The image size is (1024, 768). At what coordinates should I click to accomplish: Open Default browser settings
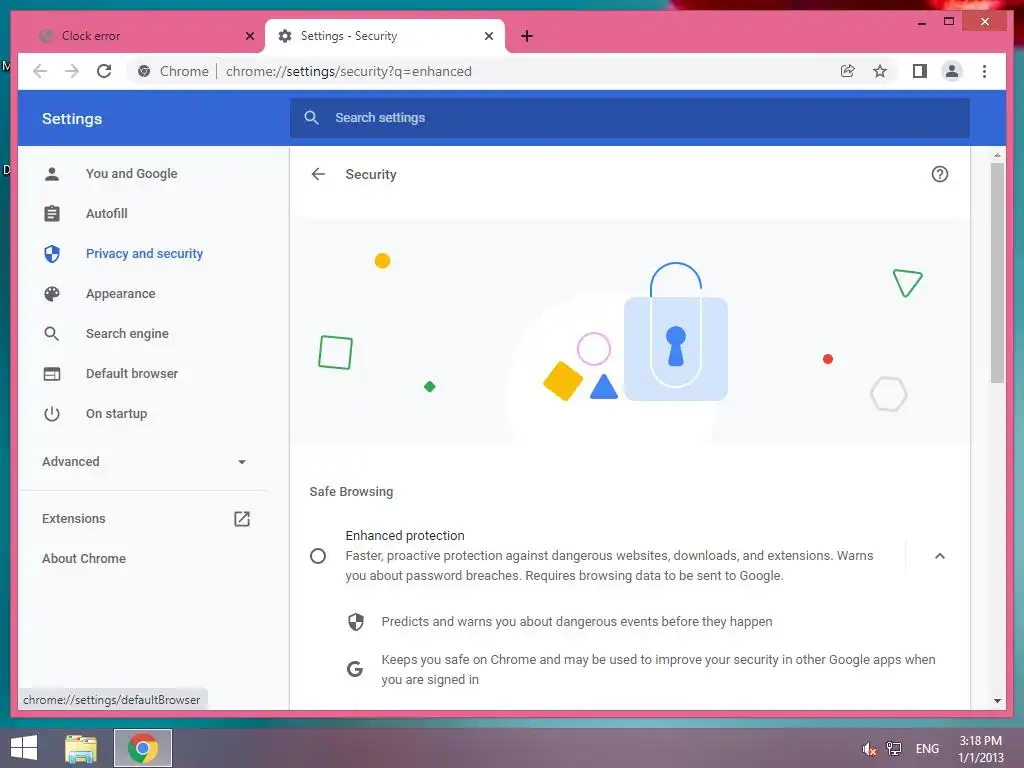(132, 374)
